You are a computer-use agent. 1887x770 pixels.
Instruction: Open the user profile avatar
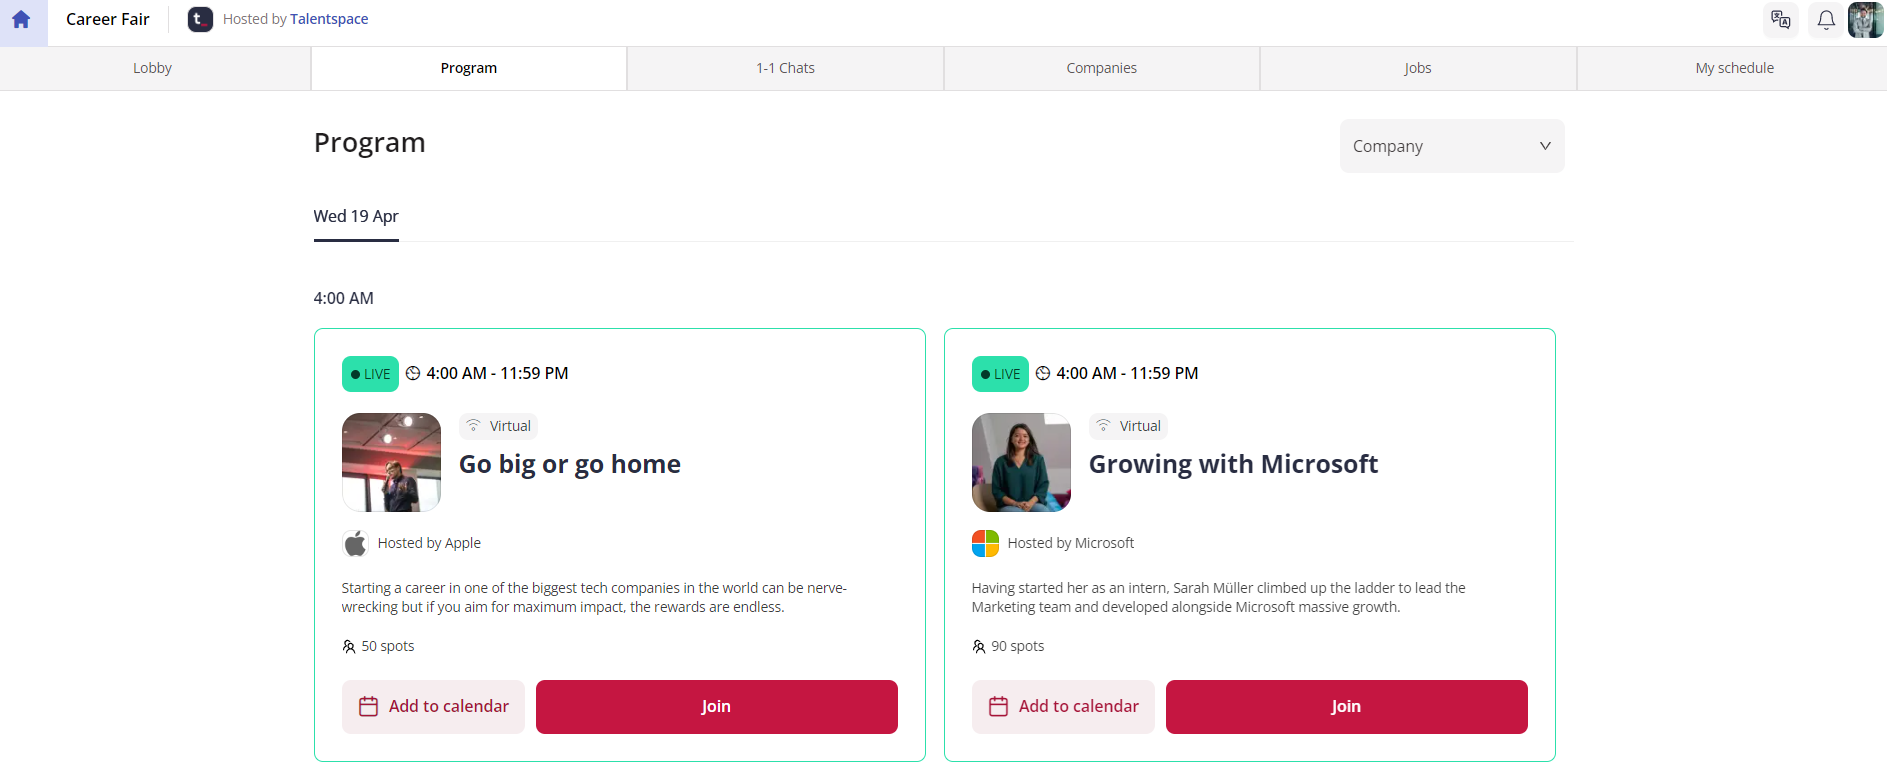tap(1866, 20)
